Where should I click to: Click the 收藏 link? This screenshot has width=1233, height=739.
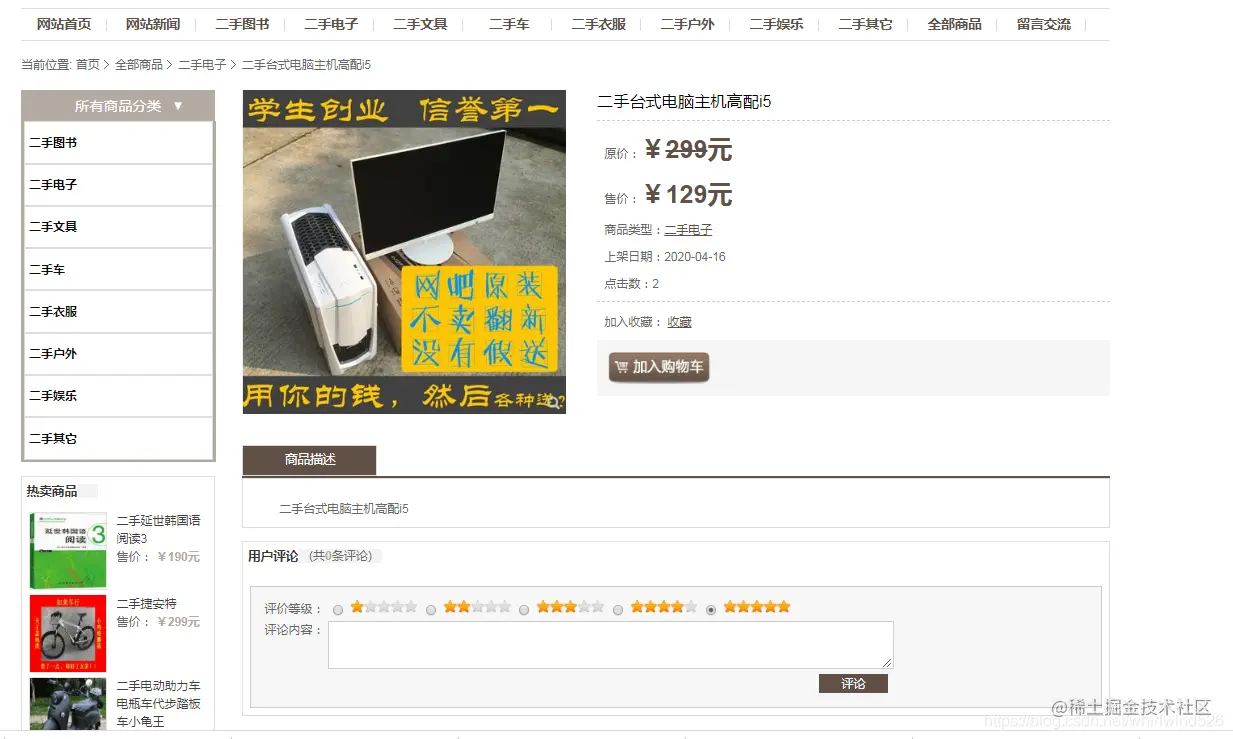coord(679,322)
